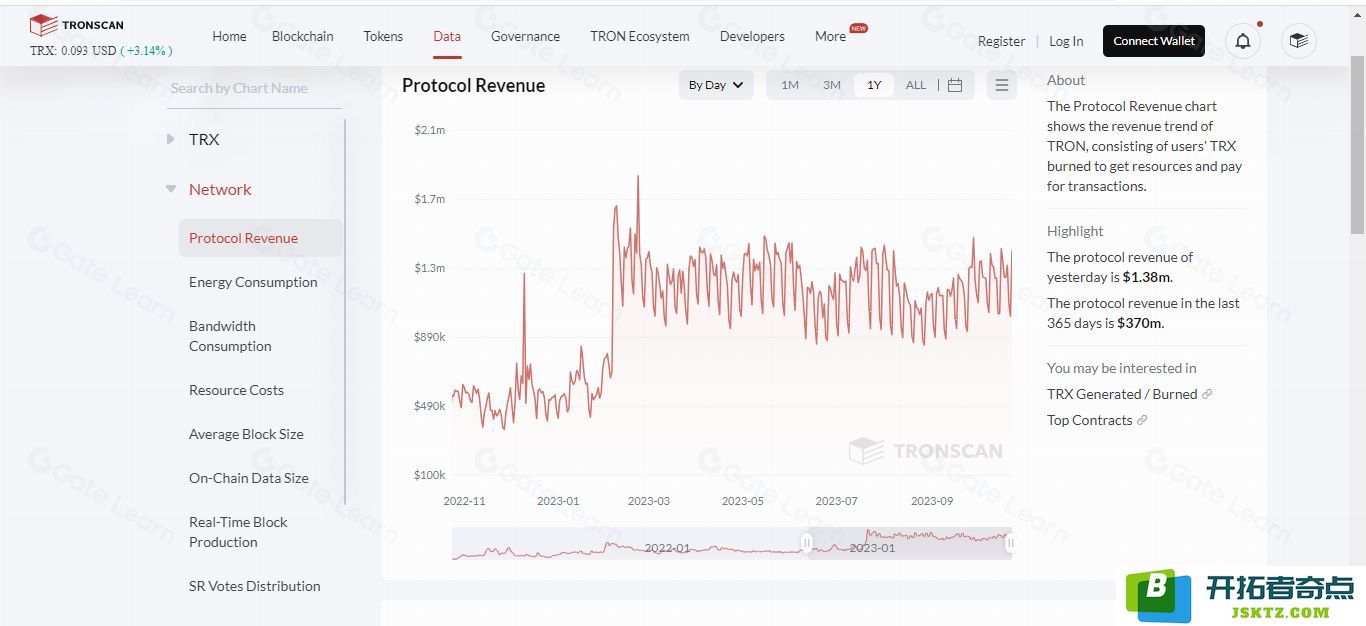Select Bandwidth Consumption in sidebar

tap(230, 336)
